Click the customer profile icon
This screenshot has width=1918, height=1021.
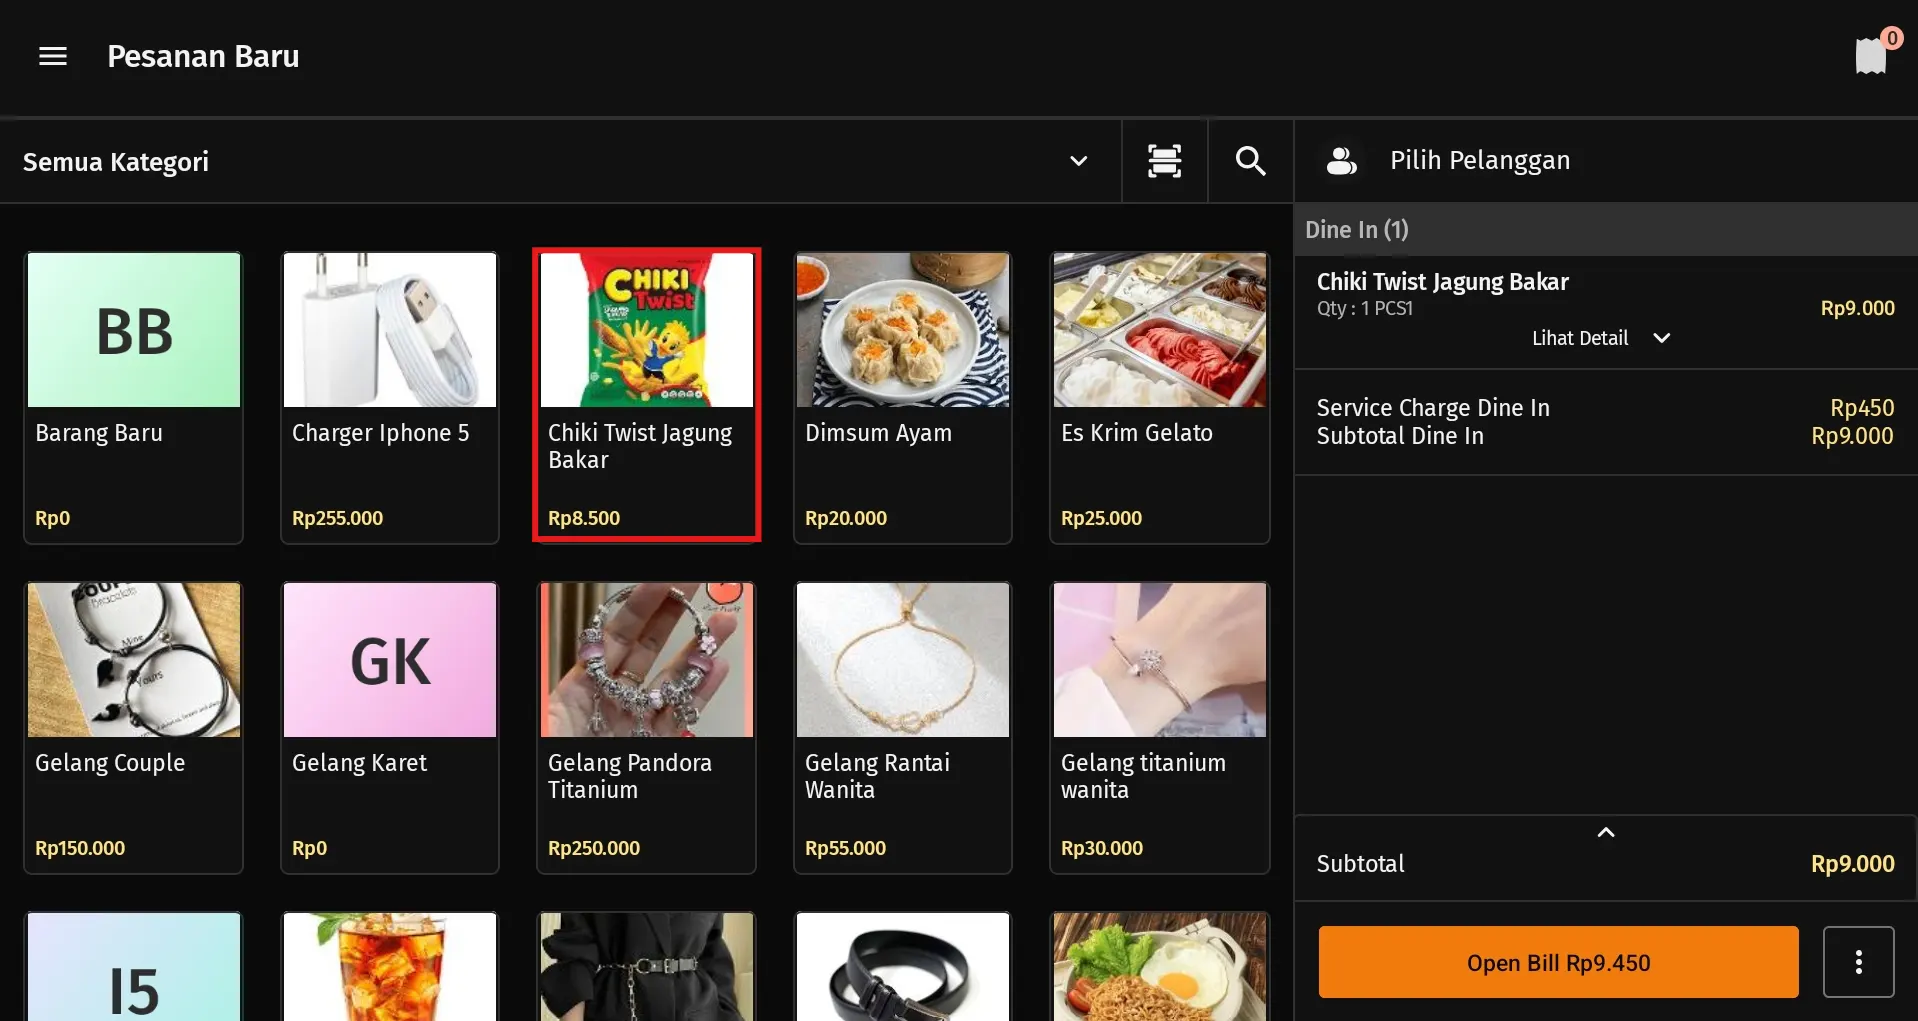coord(1341,161)
